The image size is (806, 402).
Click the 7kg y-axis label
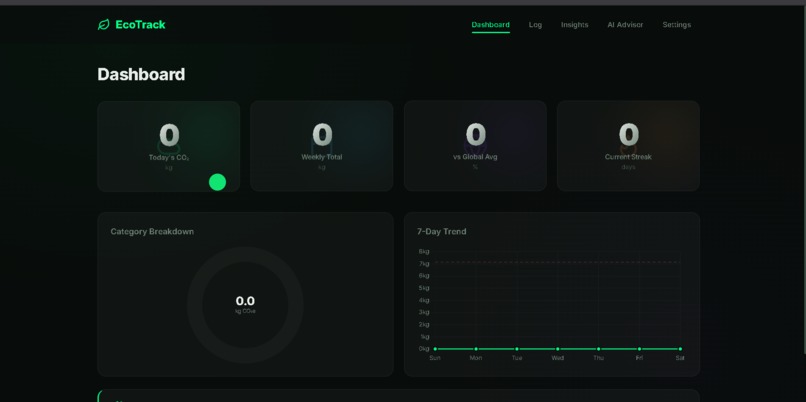click(x=424, y=264)
